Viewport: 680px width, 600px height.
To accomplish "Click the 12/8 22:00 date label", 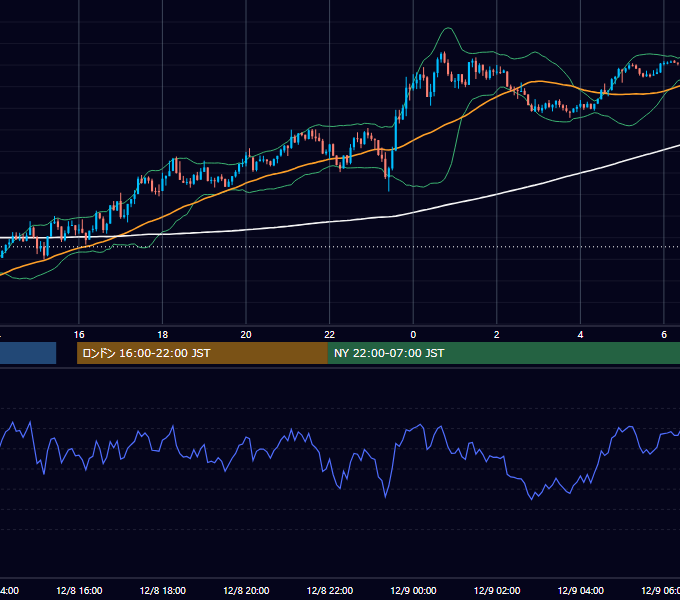I will [x=330, y=591].
